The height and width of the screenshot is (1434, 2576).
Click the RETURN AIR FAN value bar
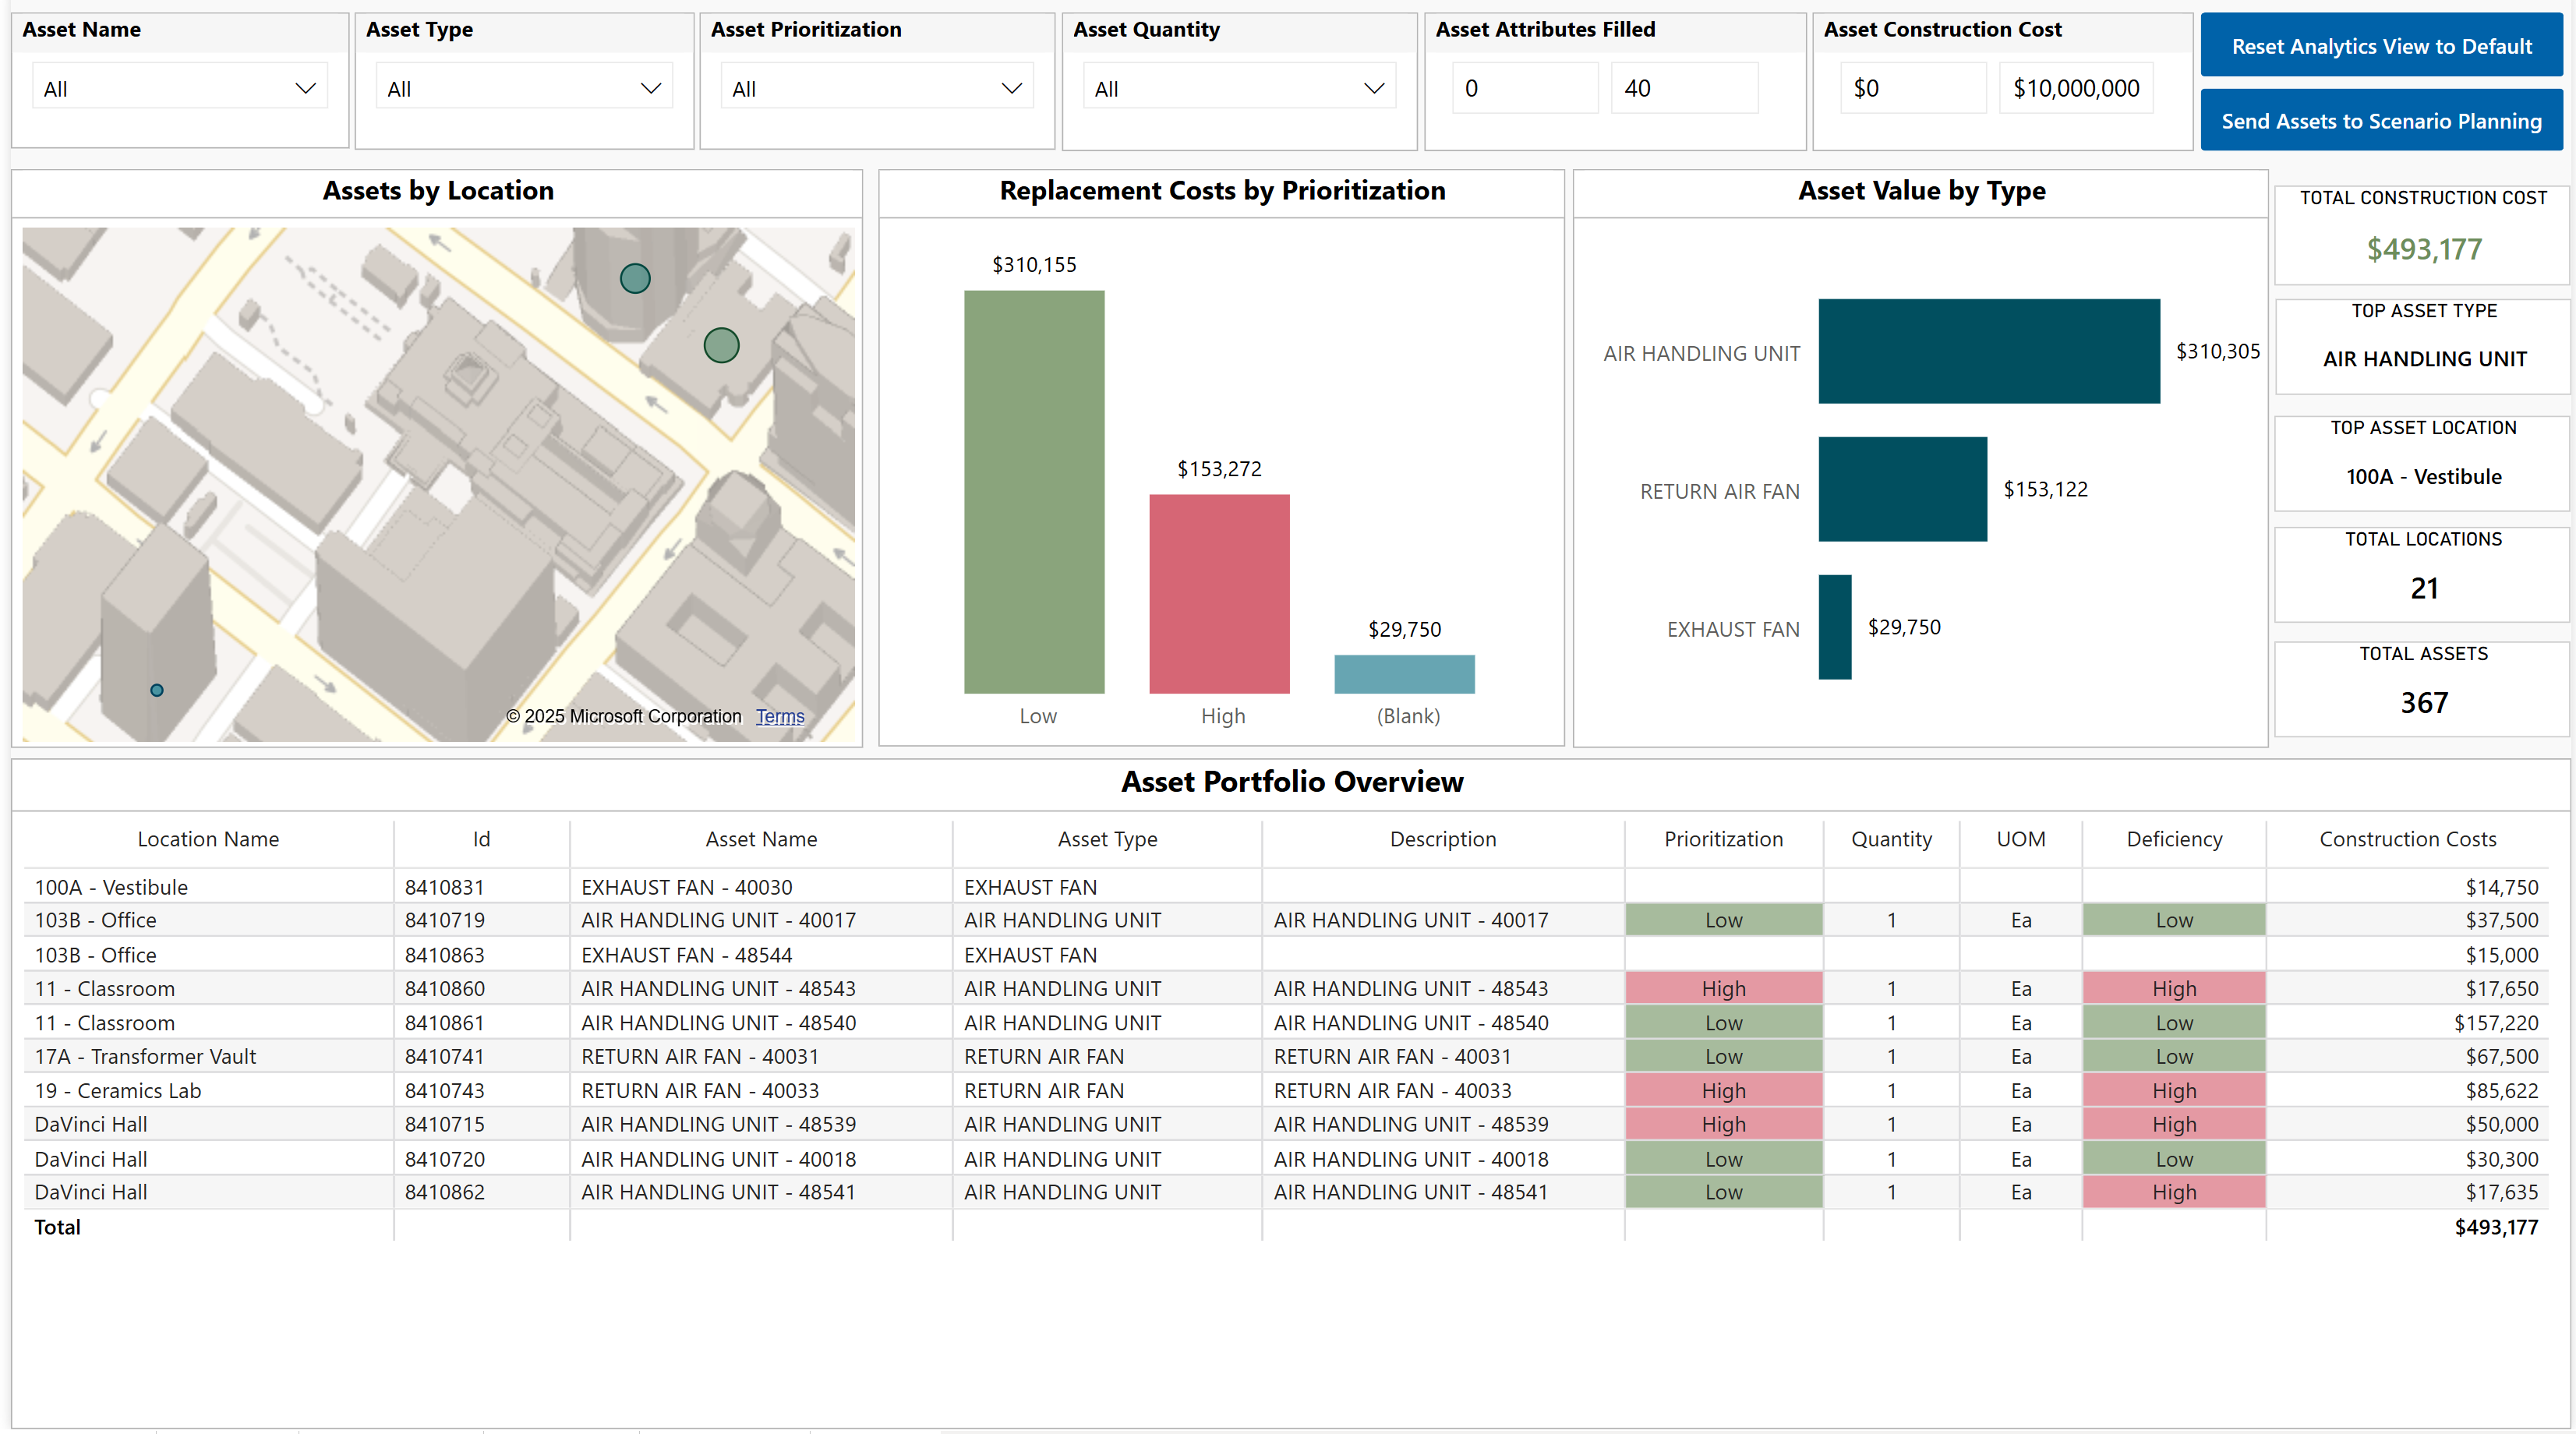point(1902,489)
